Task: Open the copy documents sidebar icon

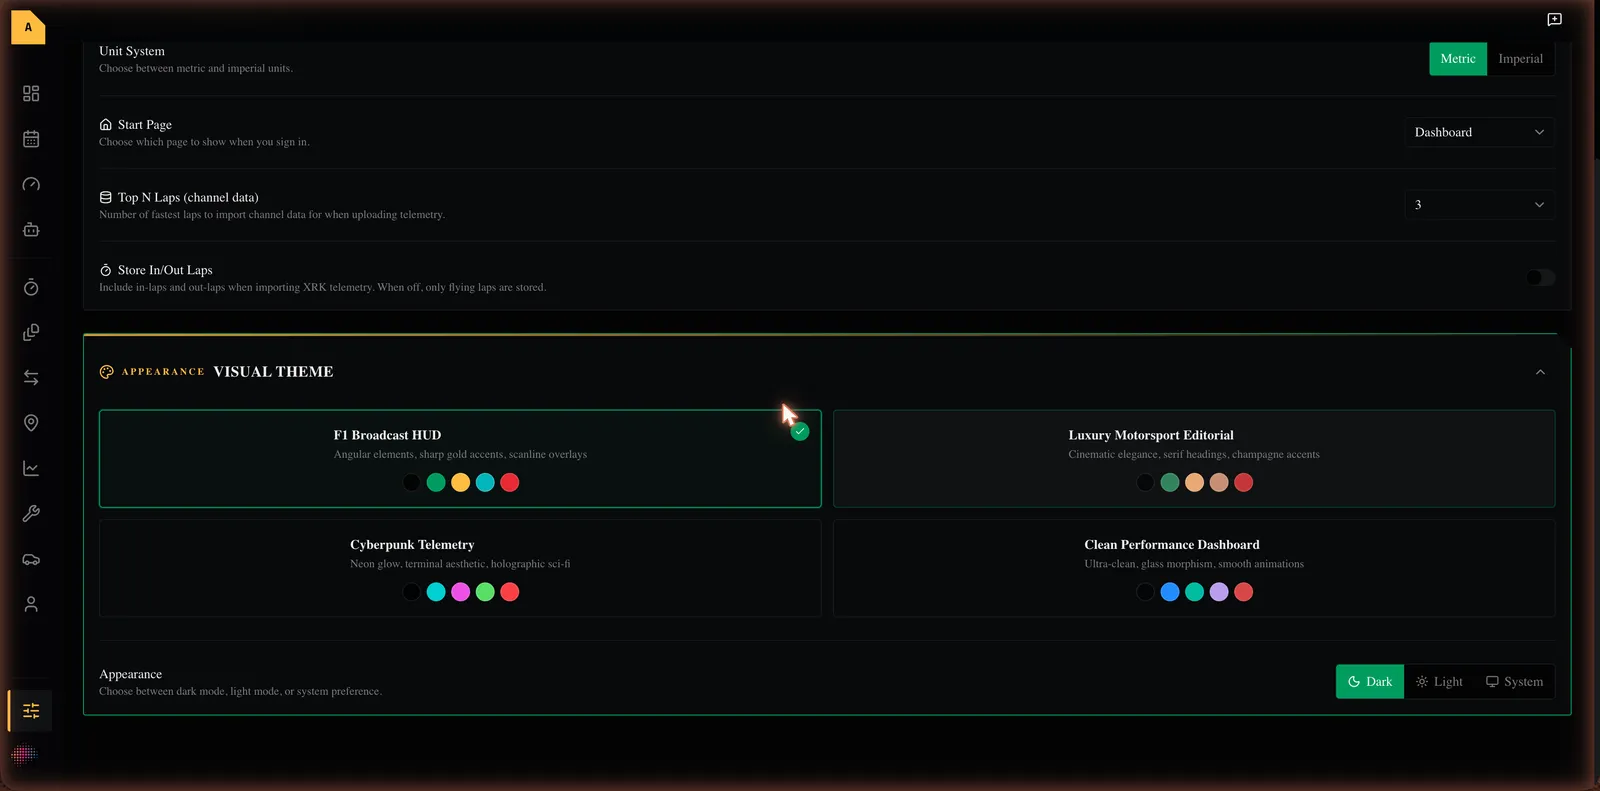Action: pyautogui.click(x=31, y=332)
